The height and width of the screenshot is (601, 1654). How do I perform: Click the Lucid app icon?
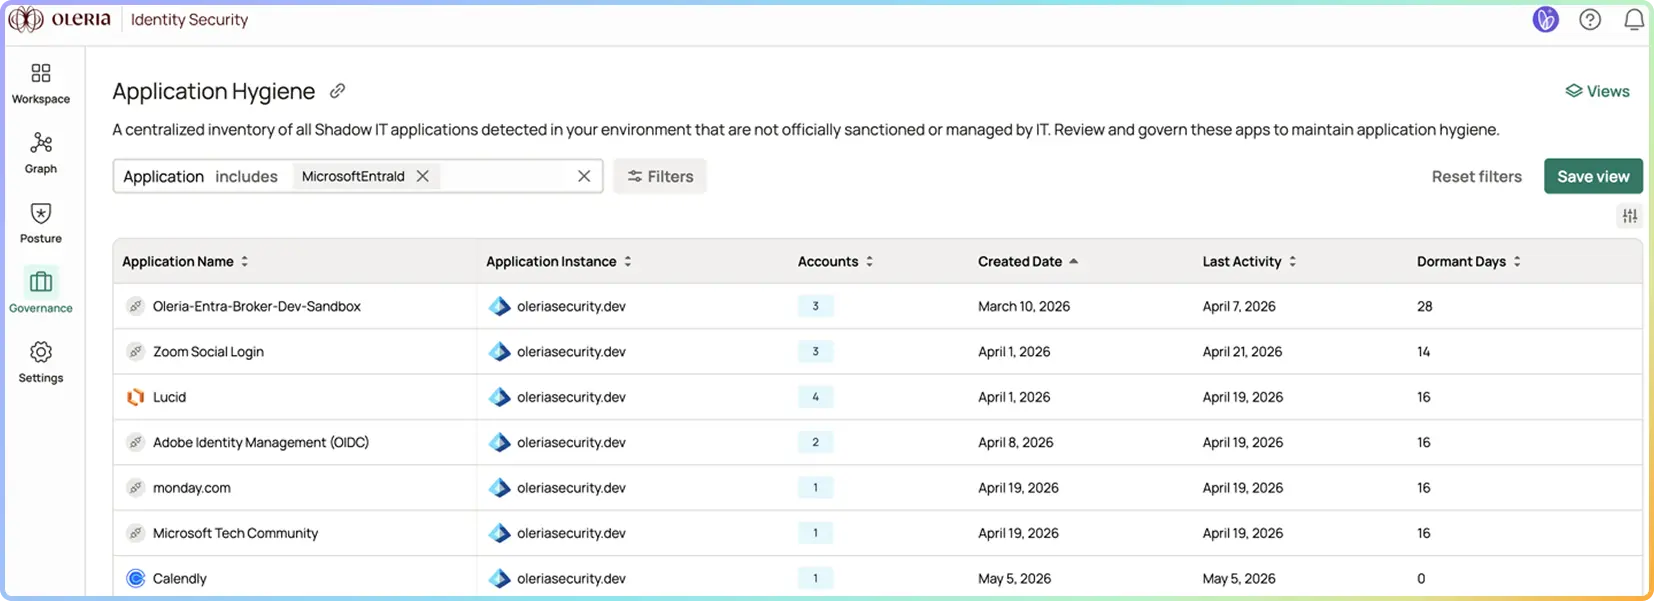tap(136, 397)
